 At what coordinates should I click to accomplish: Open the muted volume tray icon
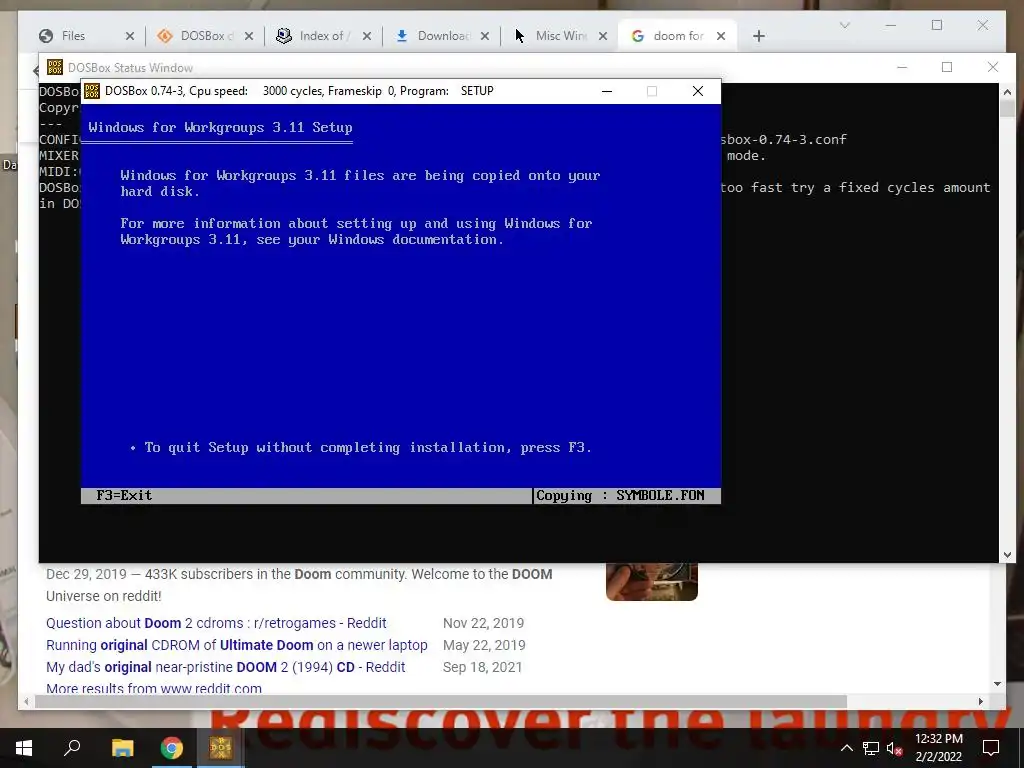click(x=894, y=748)
